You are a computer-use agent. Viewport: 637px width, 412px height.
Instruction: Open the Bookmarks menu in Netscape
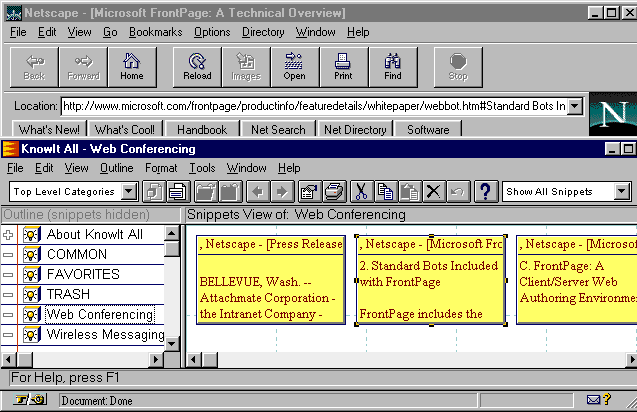pyautogui.click(x=155, y=32)
